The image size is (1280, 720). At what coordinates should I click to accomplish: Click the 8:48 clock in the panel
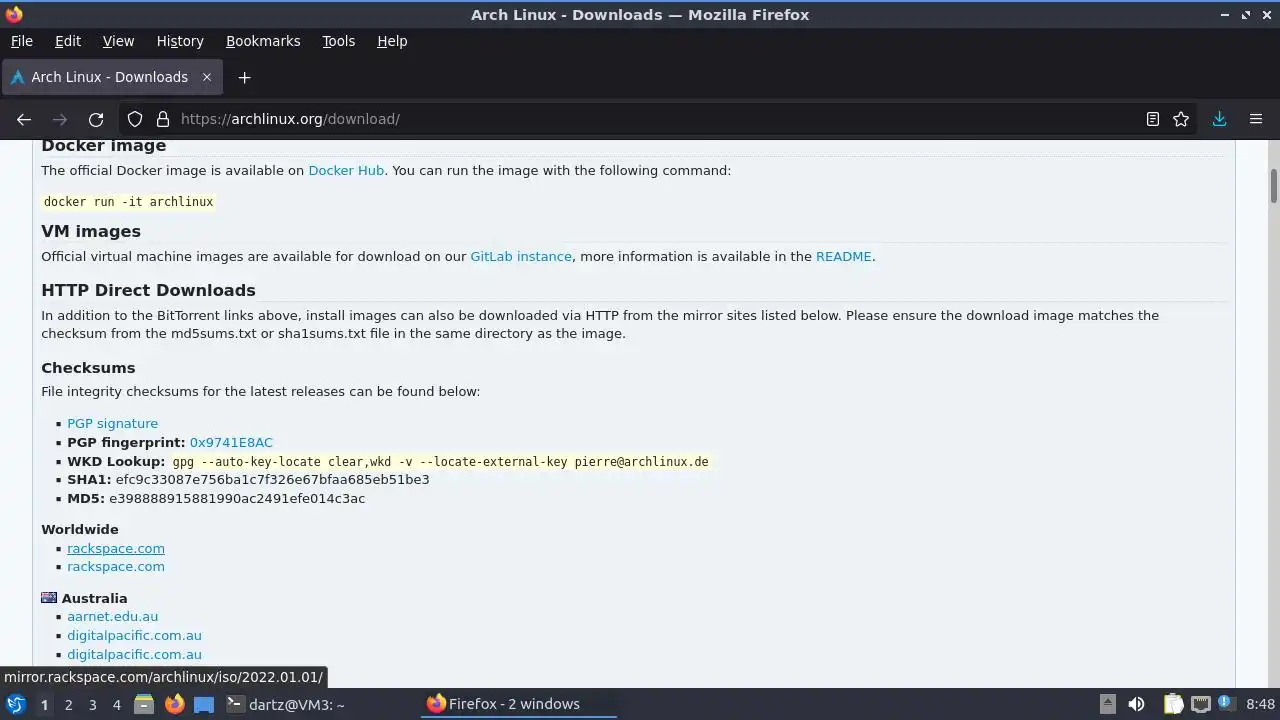click(1260, 704)
